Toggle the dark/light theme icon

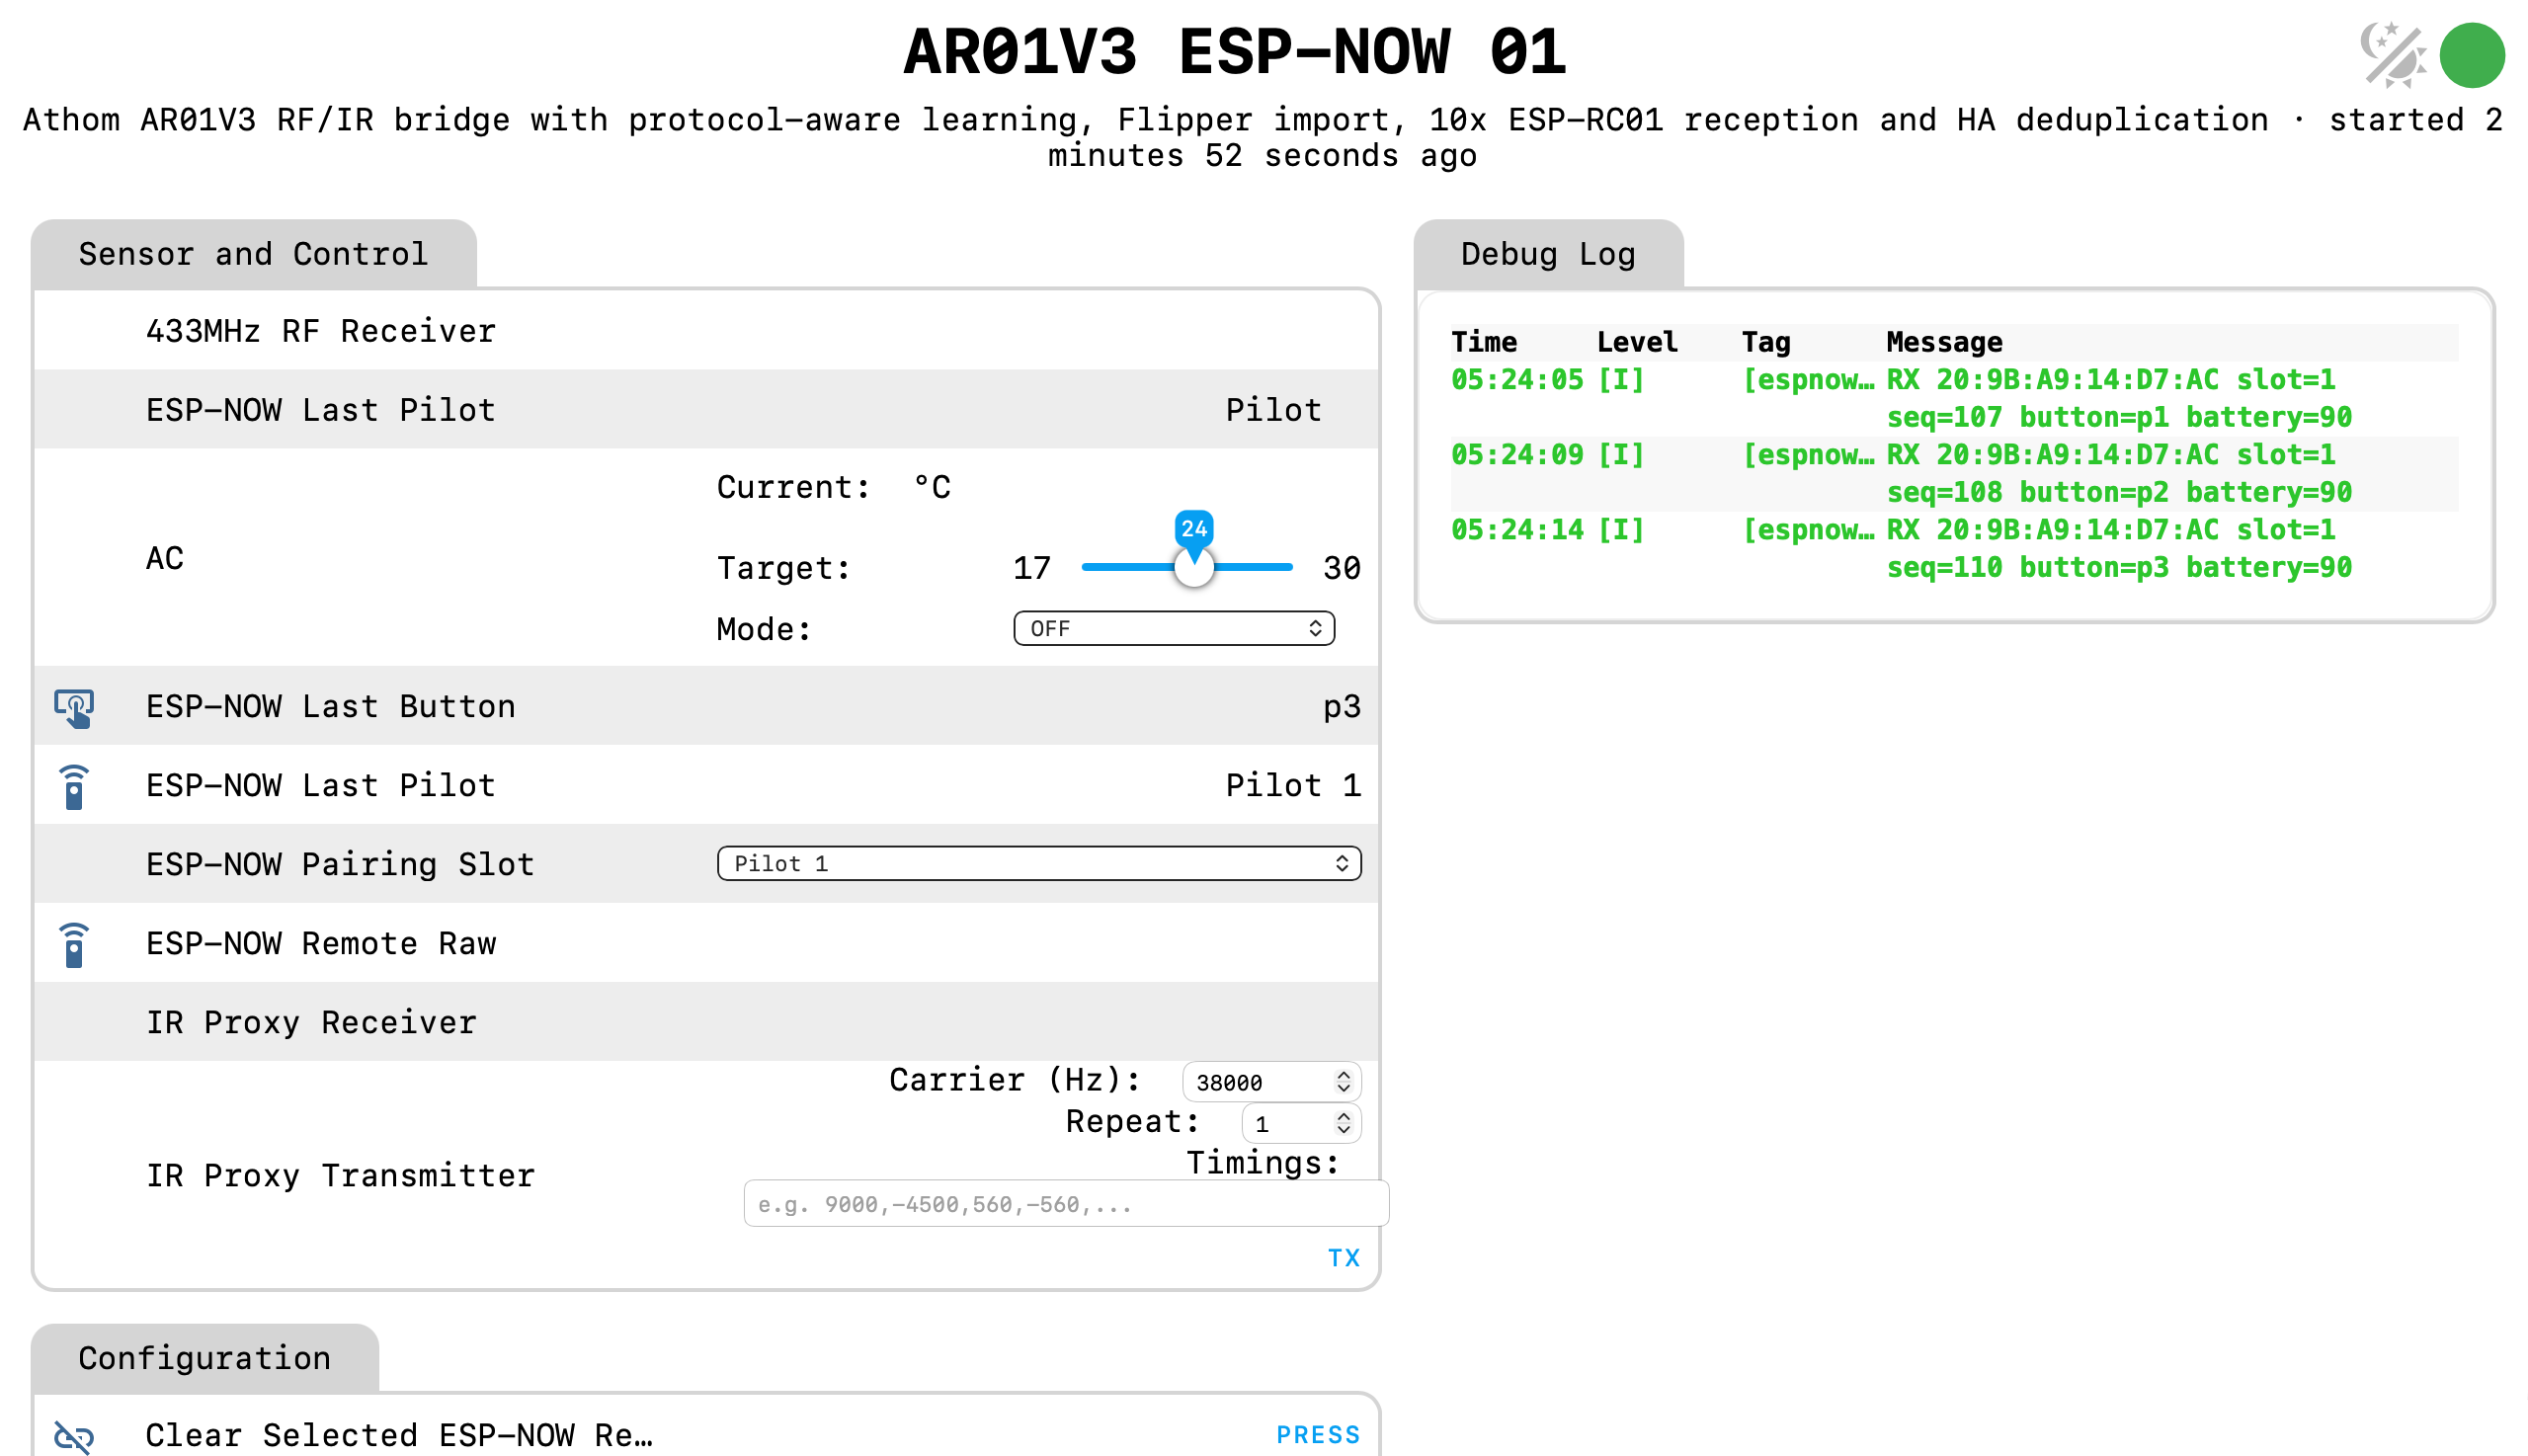click(2393, 55)
